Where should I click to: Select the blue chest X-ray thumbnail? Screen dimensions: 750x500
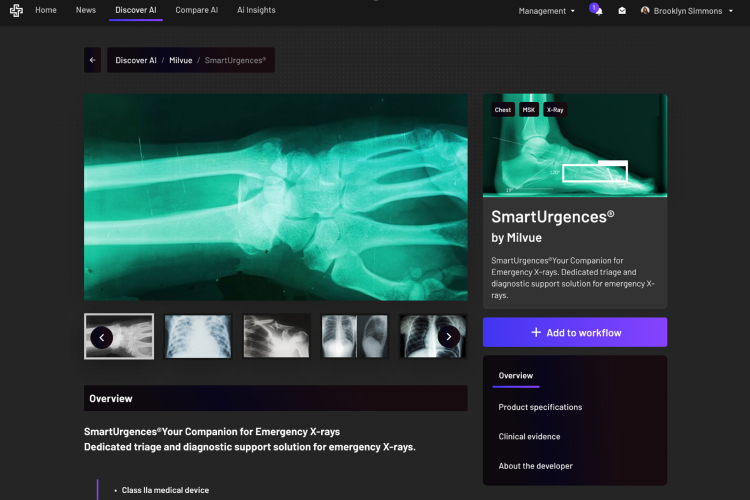pos(198,336)
